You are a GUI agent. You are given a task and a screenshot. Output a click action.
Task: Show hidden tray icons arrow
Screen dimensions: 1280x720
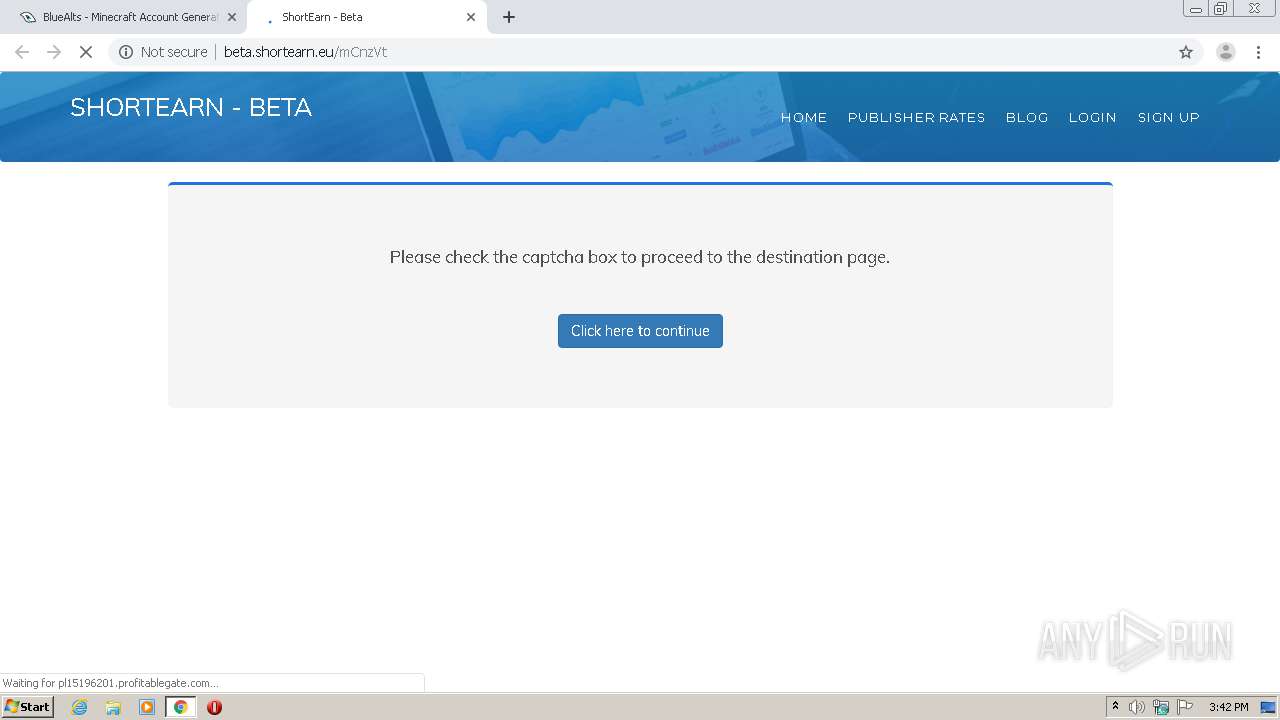pos(1115,707)
